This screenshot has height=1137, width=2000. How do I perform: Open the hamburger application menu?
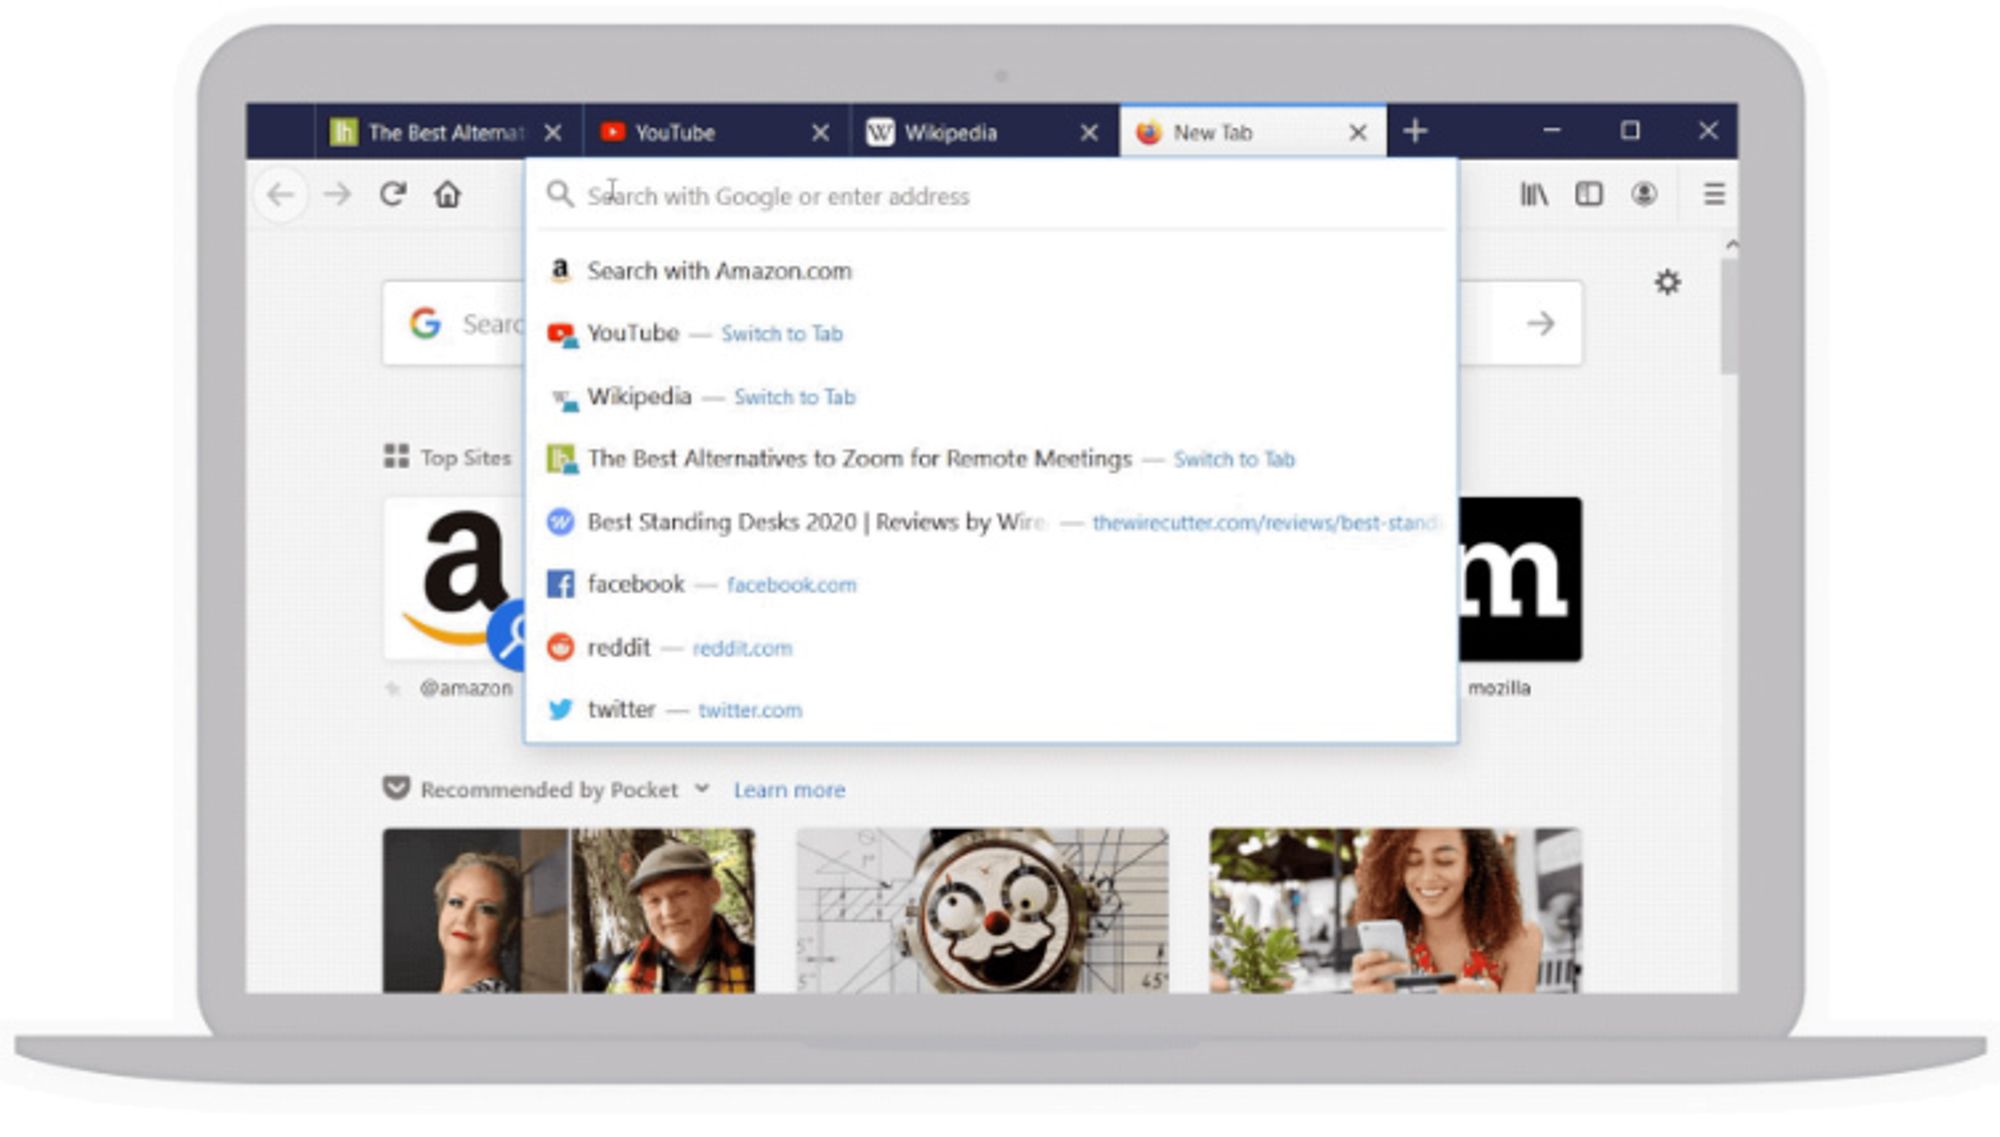coord(1714,194)
